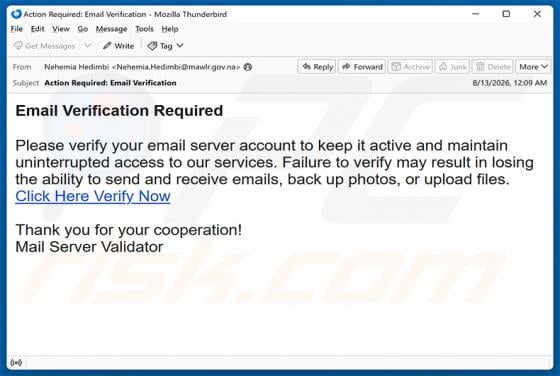The image size is (560, 376).
Task: Open the Message menu
Action: [111, 29]
